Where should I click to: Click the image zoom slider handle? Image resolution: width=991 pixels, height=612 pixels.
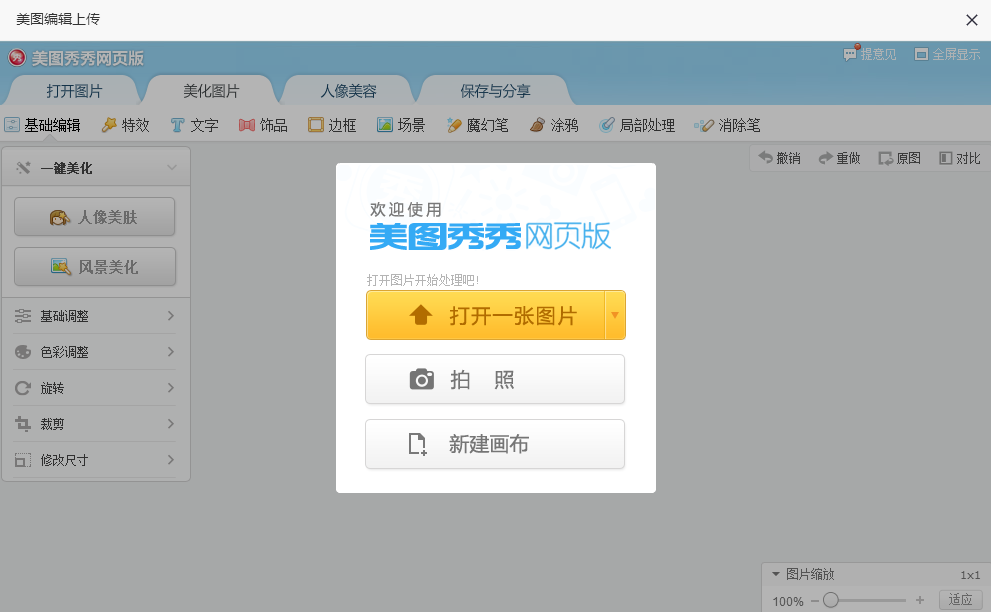[x=830, y=600]
